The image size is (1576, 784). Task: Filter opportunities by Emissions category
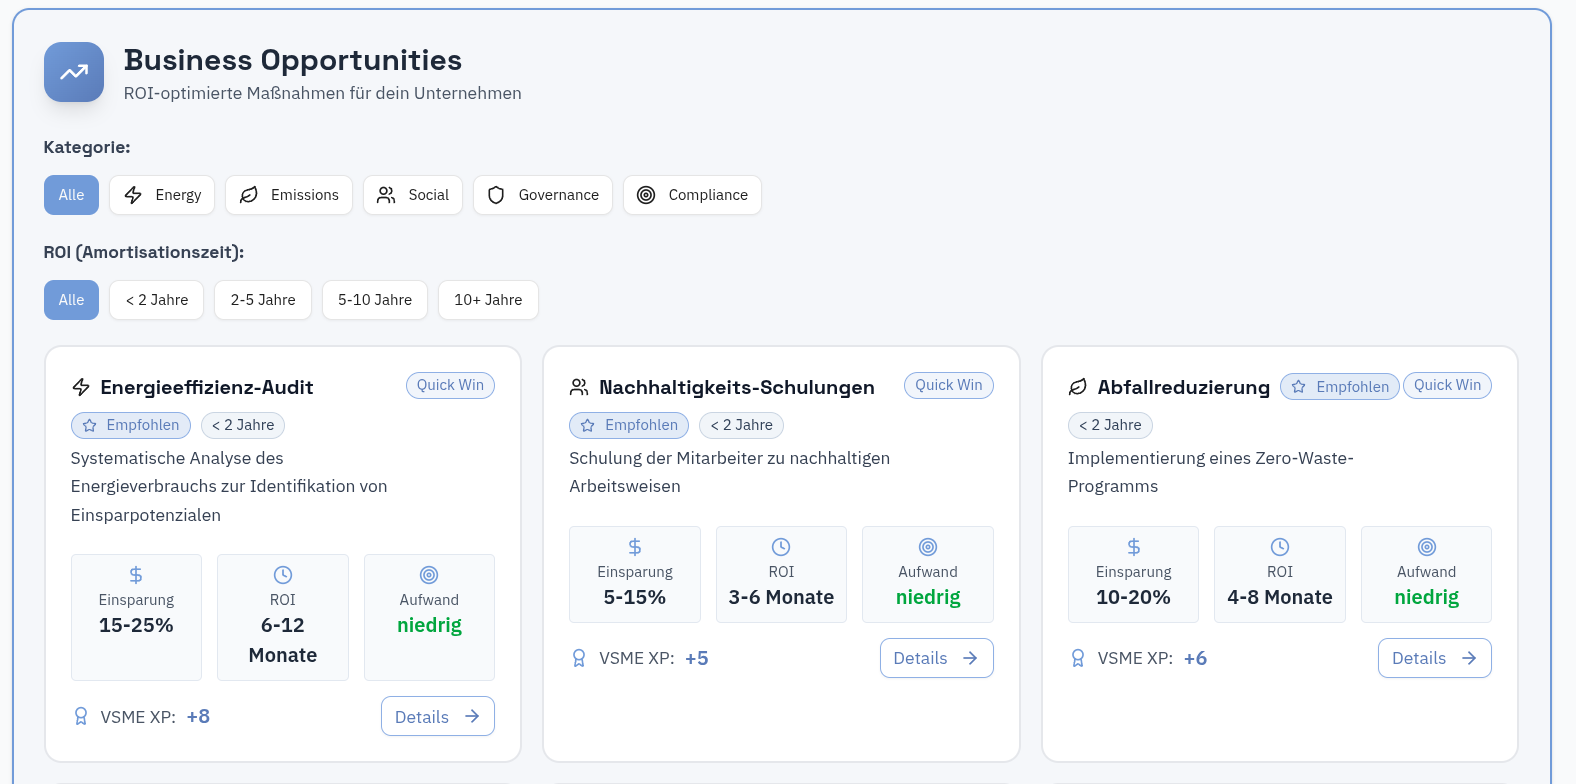[289, 195]
